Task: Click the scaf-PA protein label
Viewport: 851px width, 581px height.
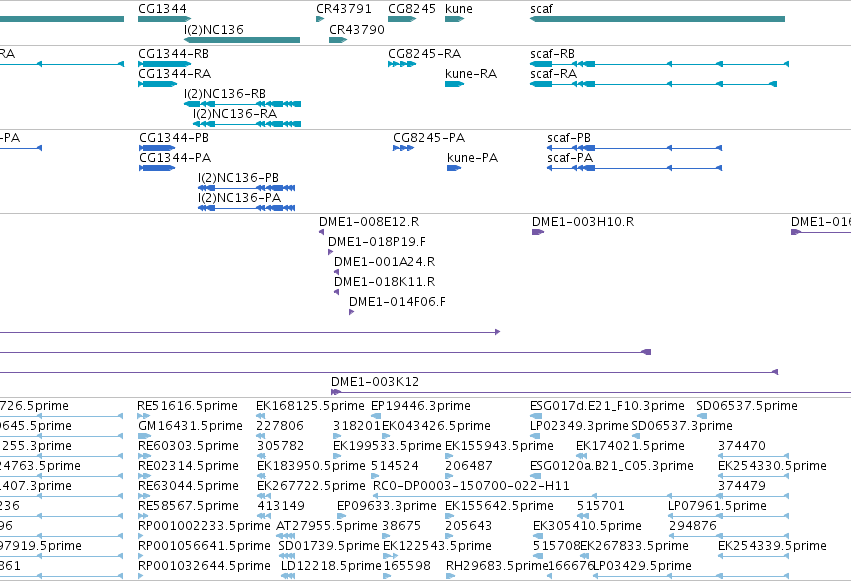Action: coord(570,158)
